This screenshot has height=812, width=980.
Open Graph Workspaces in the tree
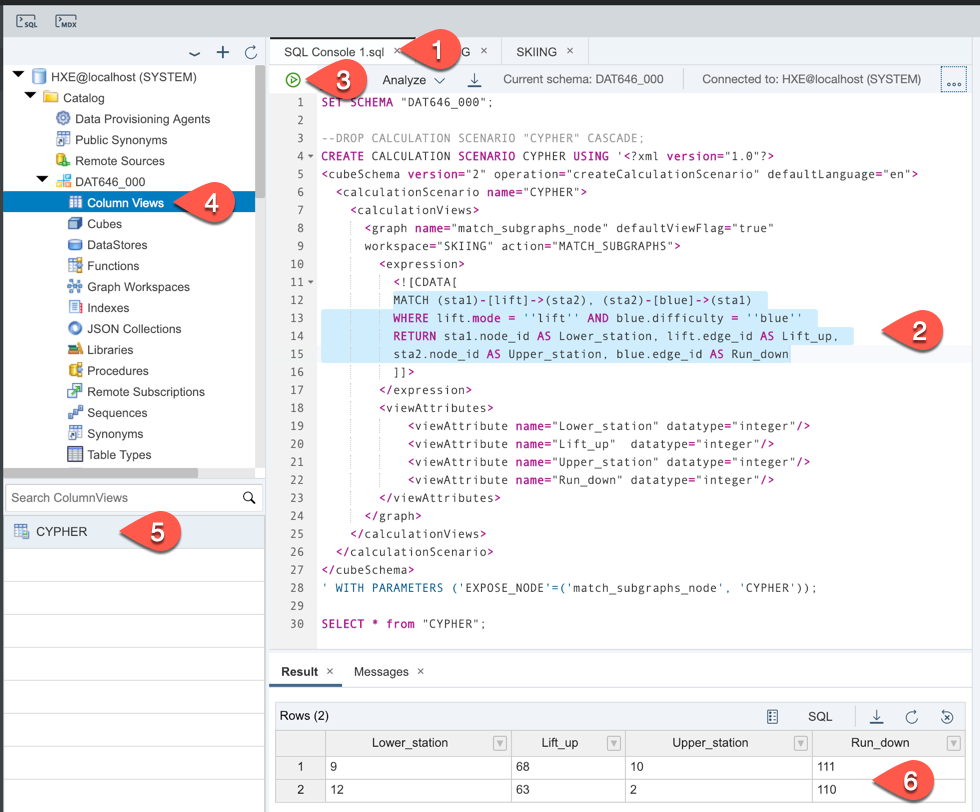coord(139,287)
